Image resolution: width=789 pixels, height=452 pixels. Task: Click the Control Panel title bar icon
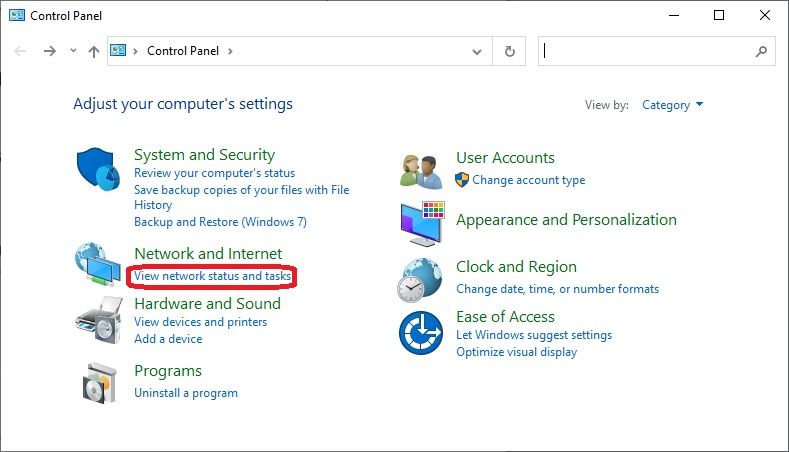17,15
